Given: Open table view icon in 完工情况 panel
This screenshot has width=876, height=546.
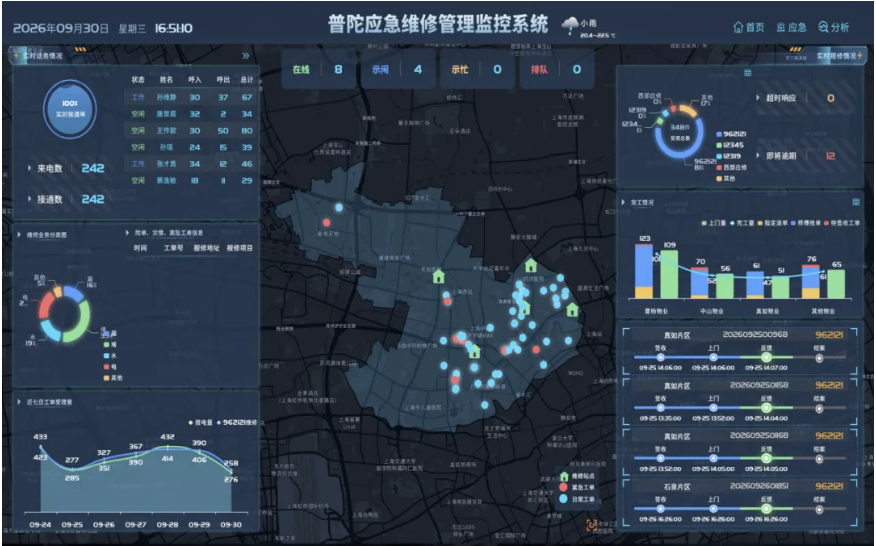Looking at the screenshot, I should click(x=856, y=202).
